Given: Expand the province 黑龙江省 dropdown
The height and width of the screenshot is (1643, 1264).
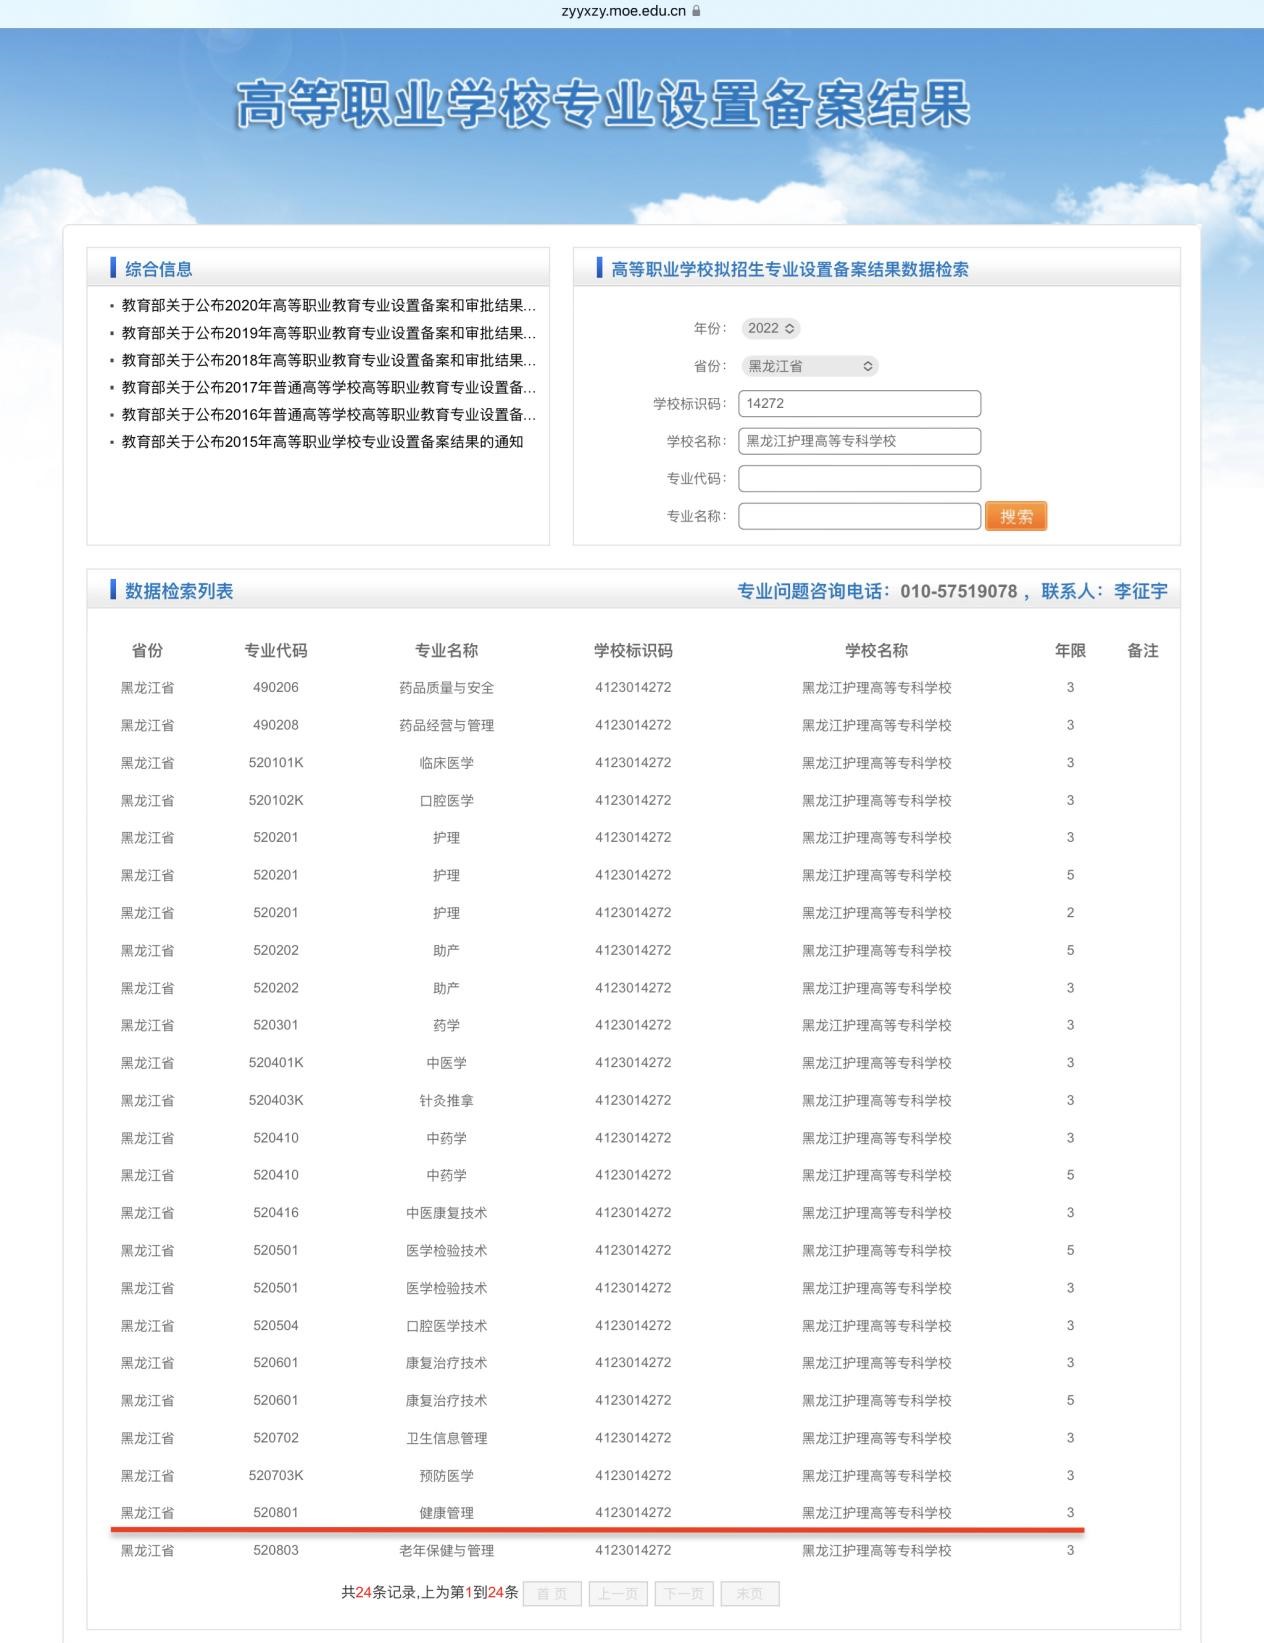Looking at the screenshot, I should (810, 366).
